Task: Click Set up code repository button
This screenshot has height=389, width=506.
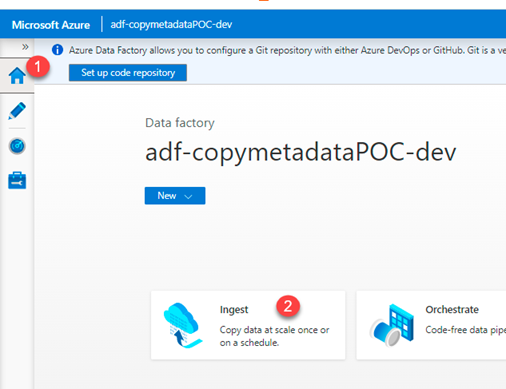Action: click(x=128, y=73)
